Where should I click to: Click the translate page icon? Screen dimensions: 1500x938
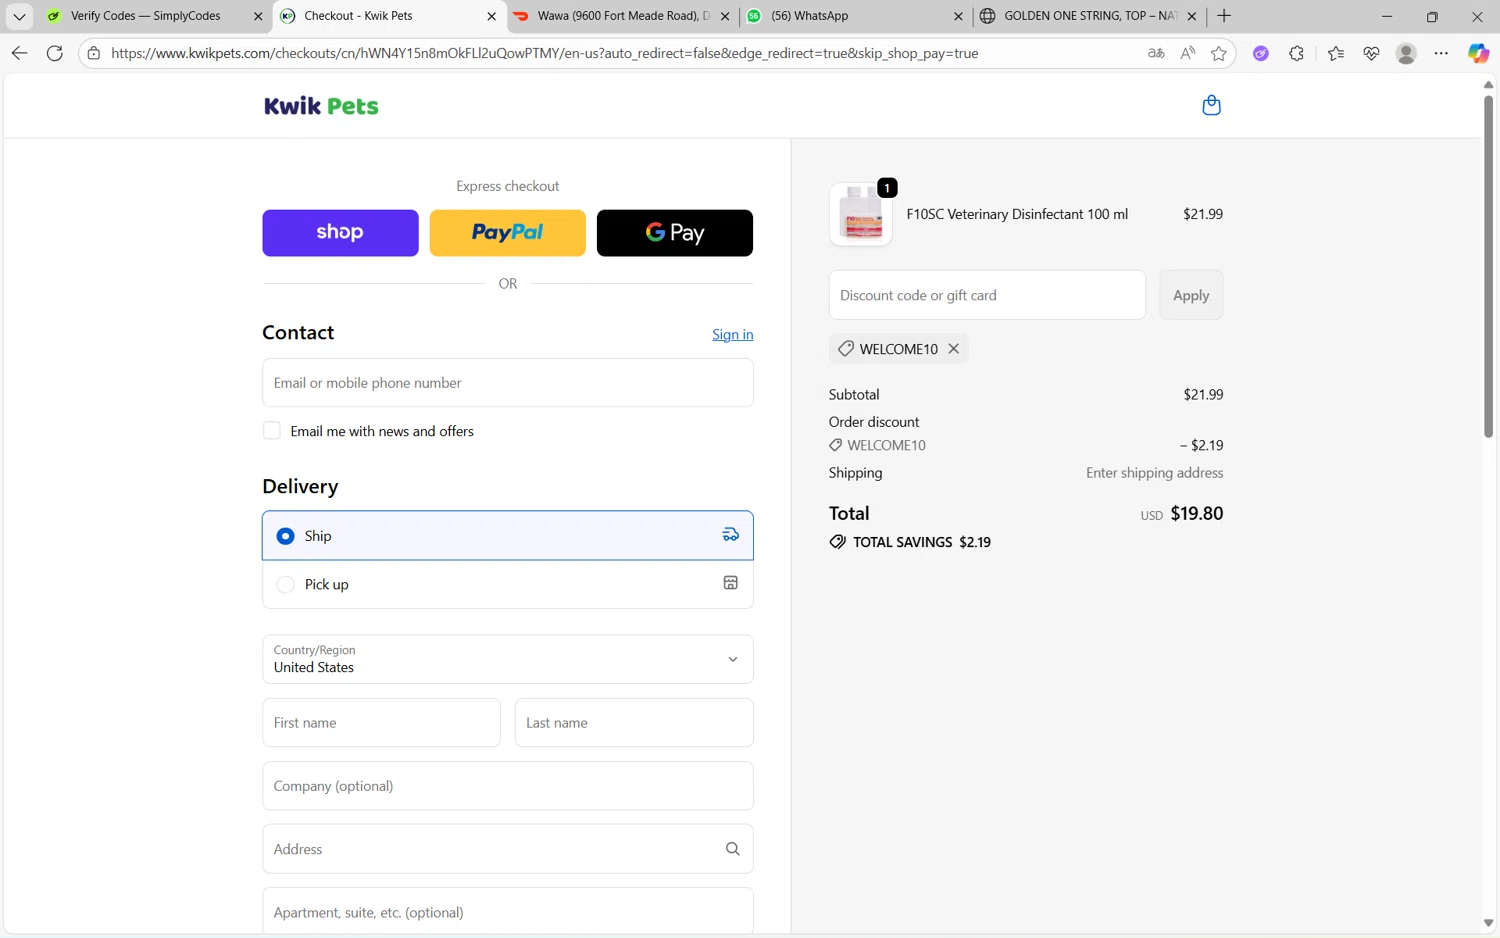point(1156,53)
